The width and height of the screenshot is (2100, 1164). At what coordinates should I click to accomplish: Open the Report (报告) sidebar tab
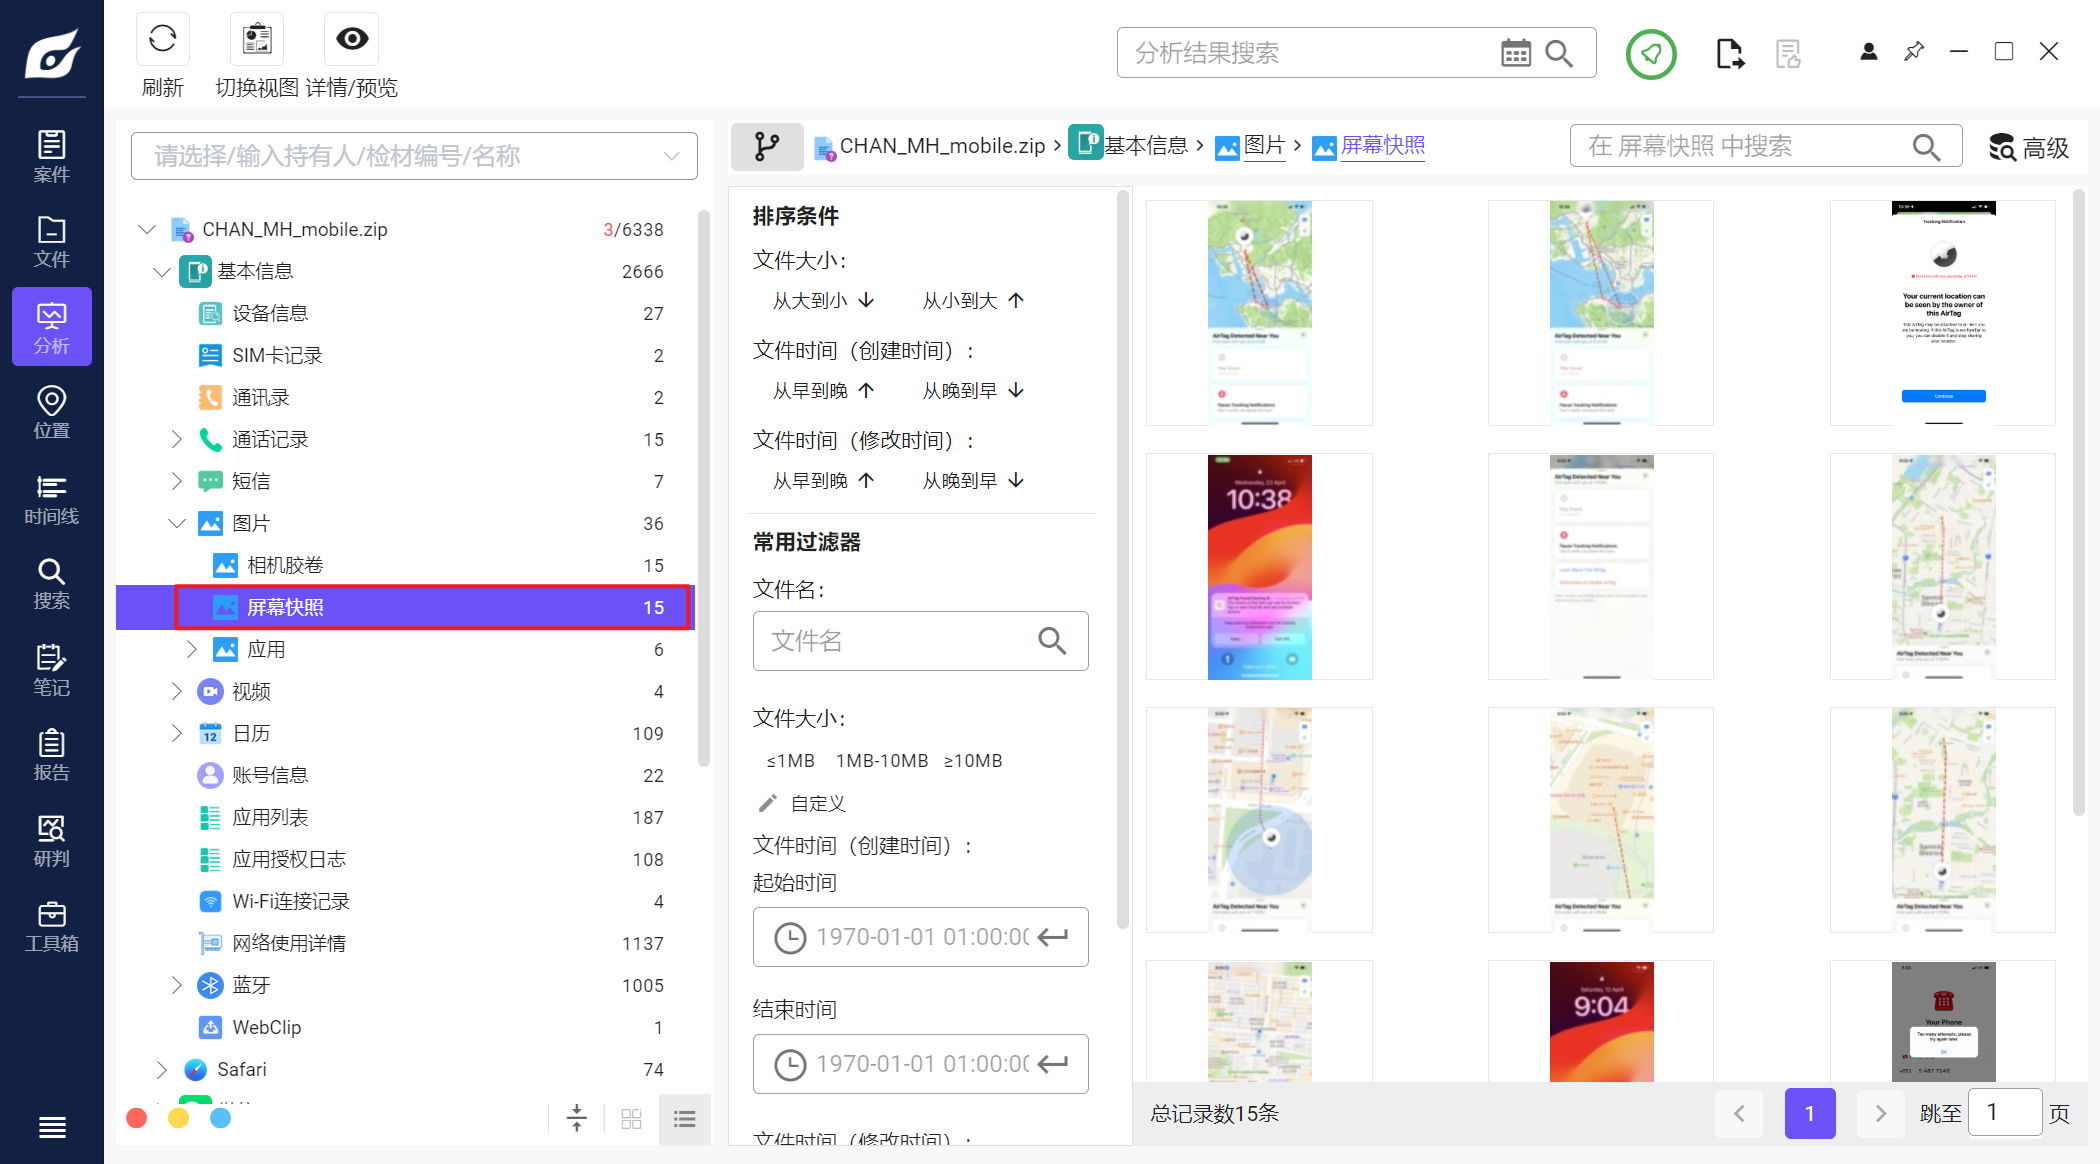click(x=51, y=755)
